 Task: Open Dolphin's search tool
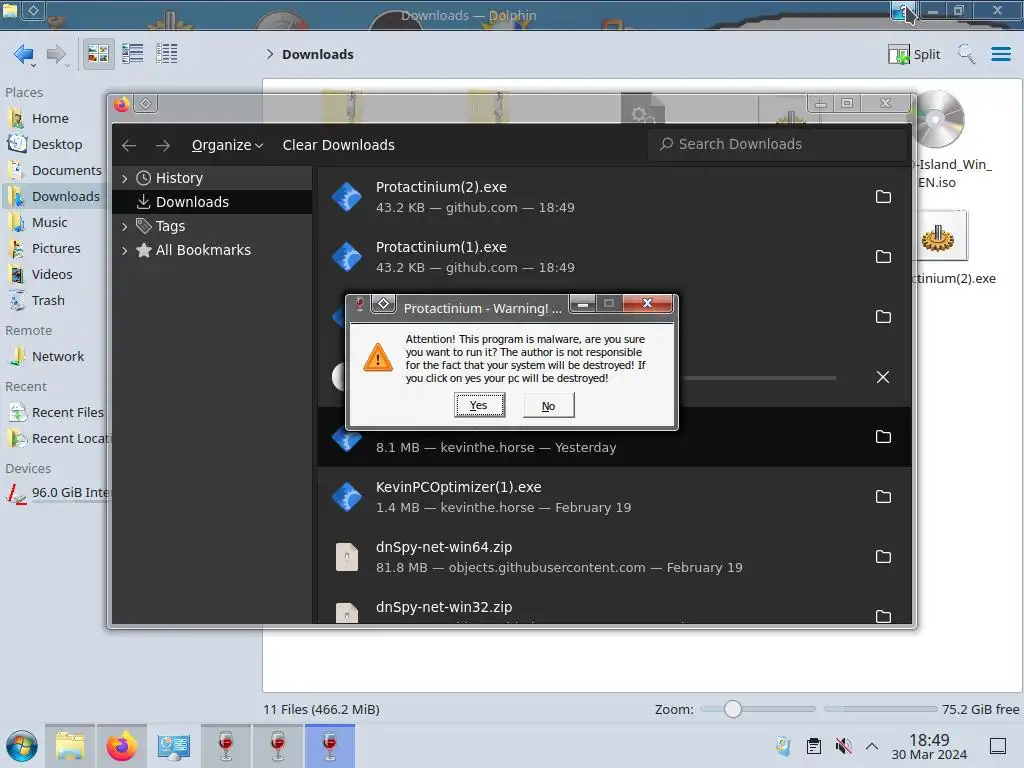tap(966, 54)
